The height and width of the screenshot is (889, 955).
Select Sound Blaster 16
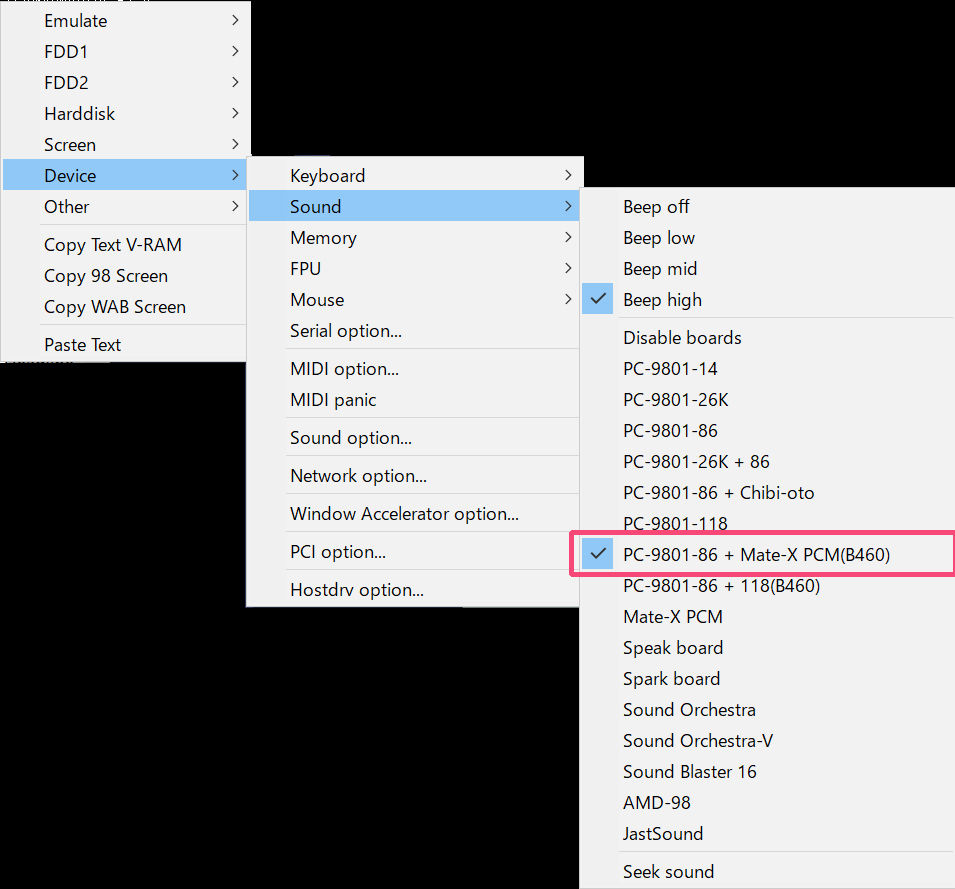point(768,772)
